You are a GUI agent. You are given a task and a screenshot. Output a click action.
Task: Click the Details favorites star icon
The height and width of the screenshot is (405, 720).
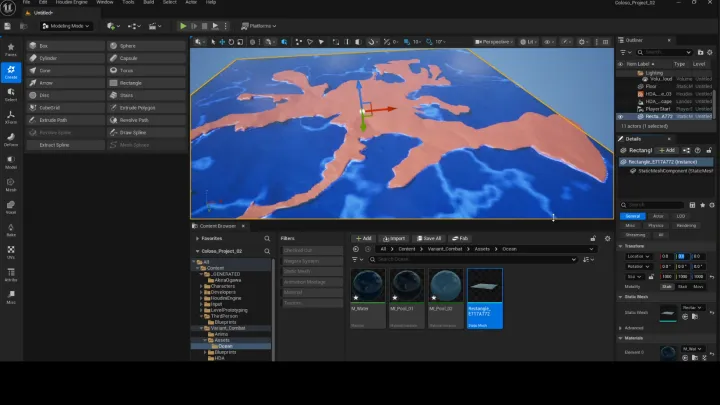point(703,205)
